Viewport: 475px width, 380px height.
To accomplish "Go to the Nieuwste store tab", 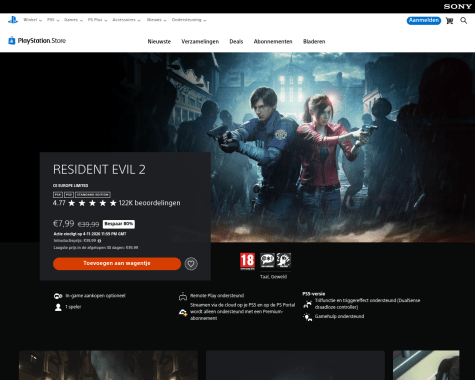I will coord(159,42).
